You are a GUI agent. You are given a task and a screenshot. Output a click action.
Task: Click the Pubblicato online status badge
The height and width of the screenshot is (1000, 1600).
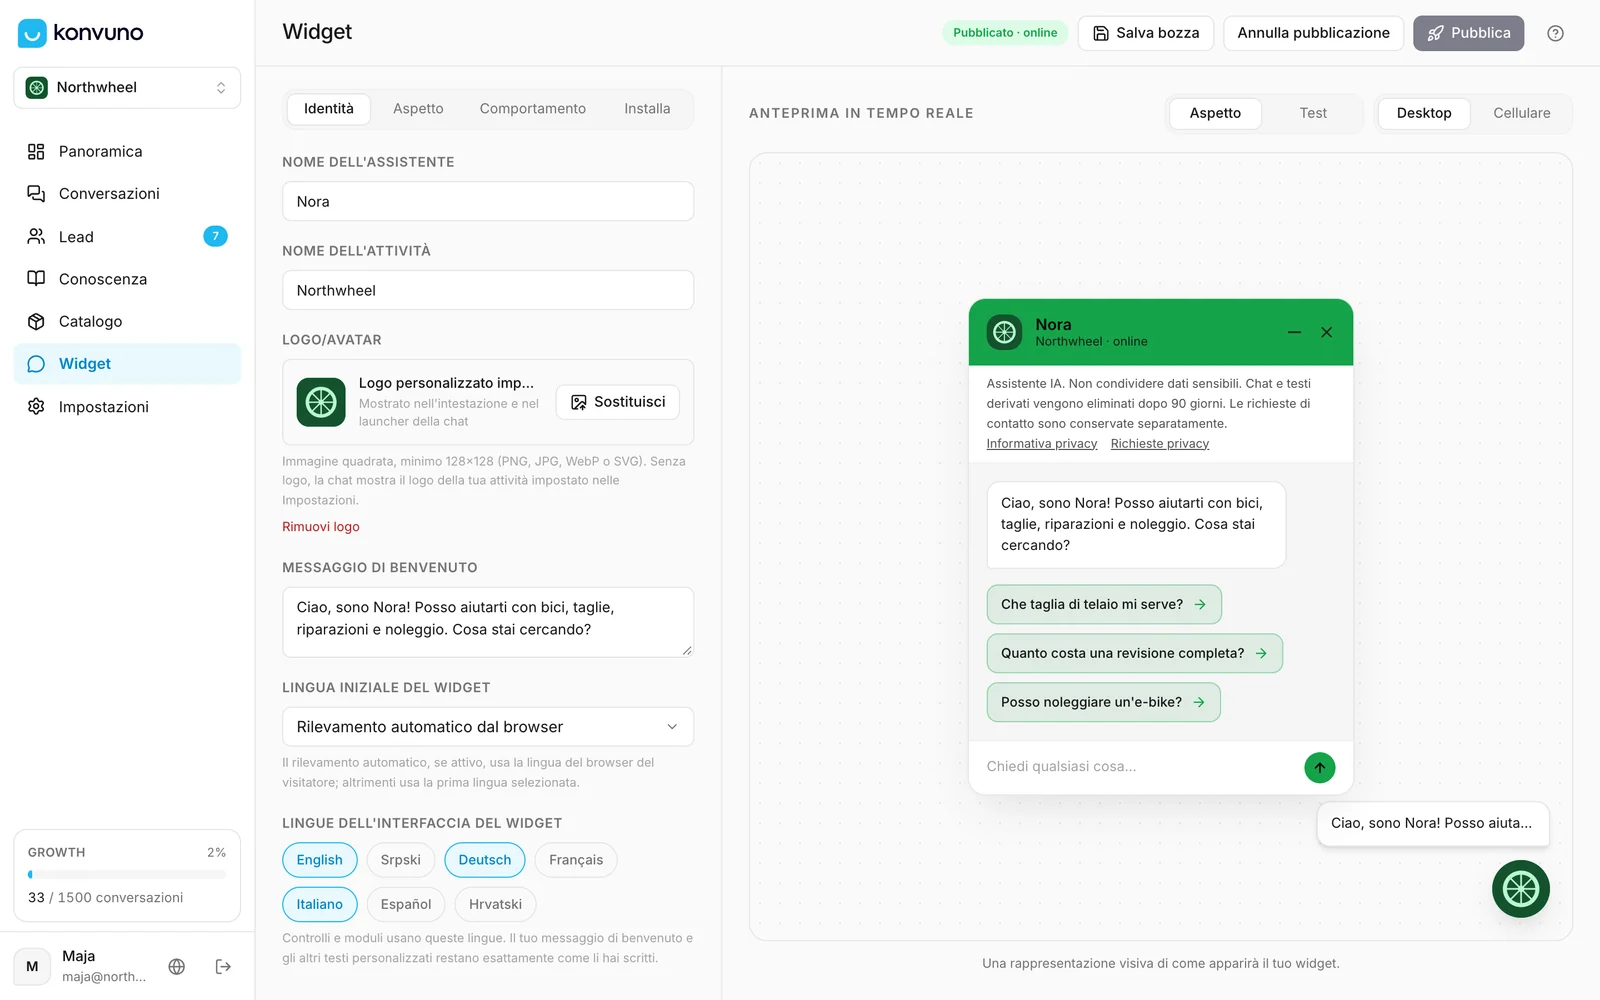tap(1005, 33)
